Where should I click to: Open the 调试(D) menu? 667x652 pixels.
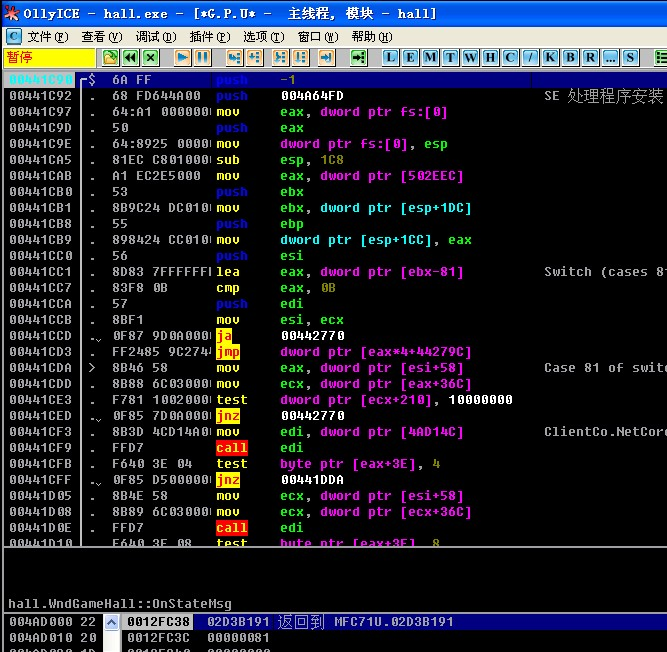point(156,37)
